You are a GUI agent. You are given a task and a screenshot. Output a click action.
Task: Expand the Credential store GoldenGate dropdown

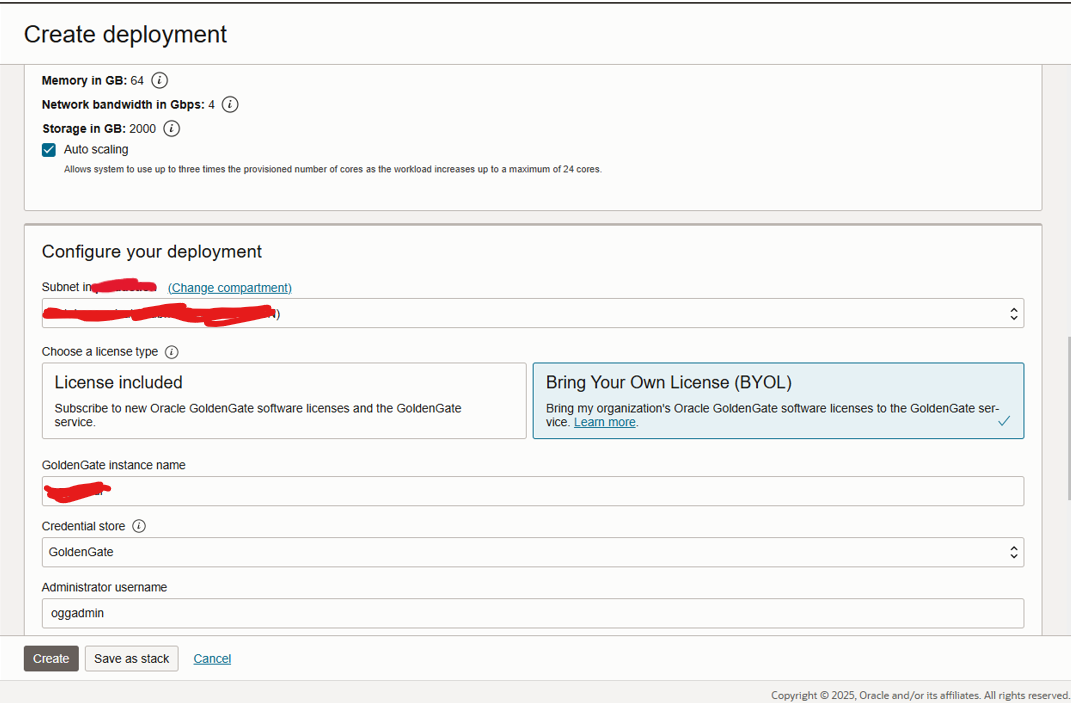(533, 552)
